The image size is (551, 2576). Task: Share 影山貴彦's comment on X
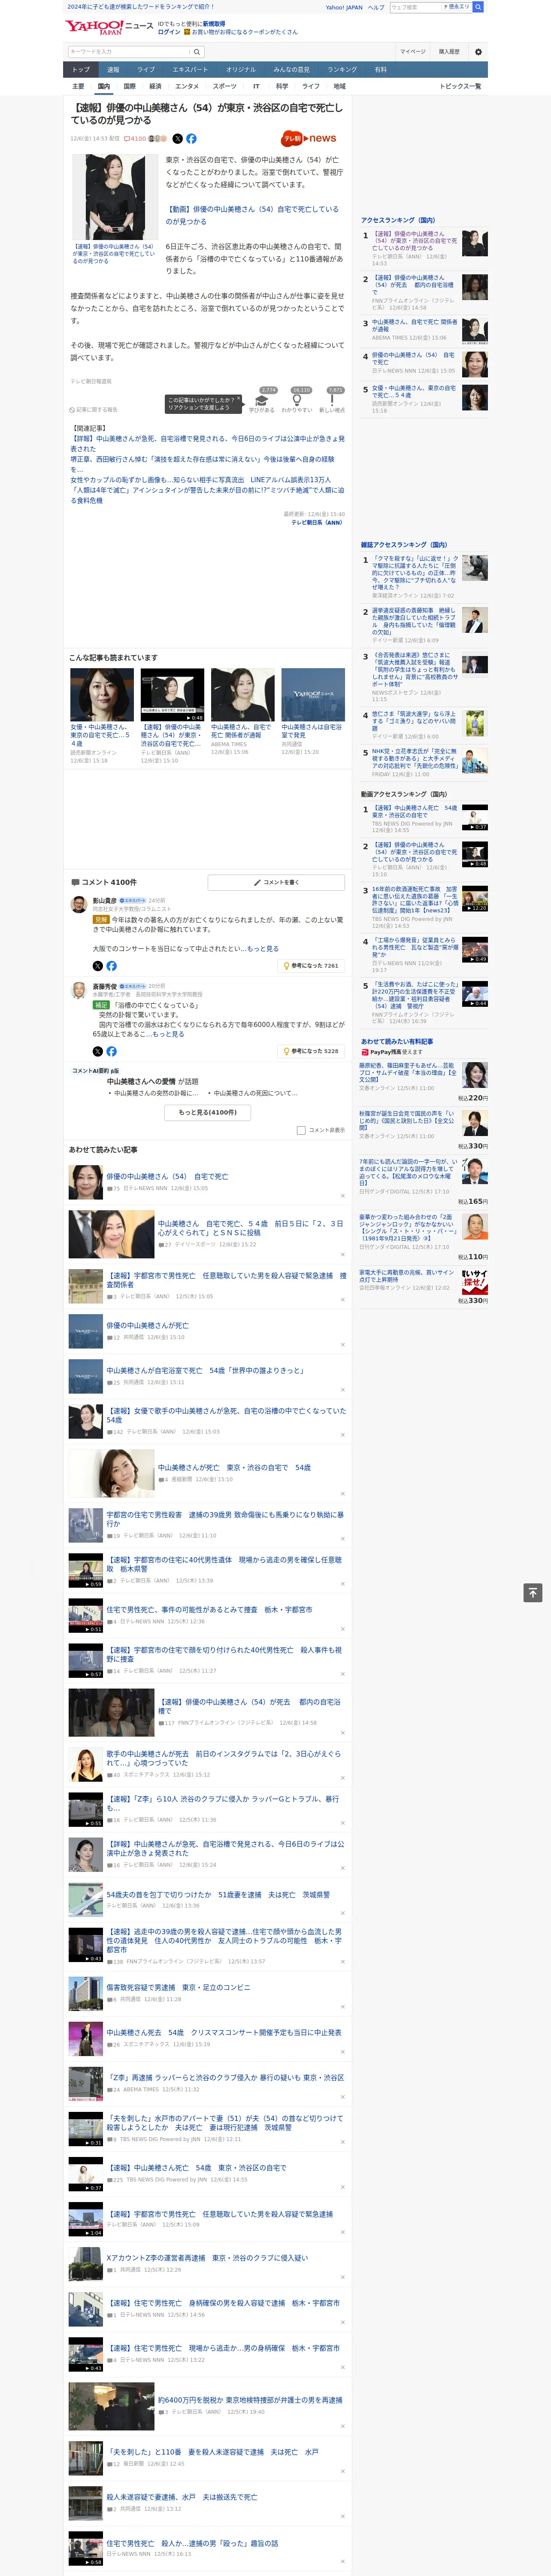(x=98, y=966)
